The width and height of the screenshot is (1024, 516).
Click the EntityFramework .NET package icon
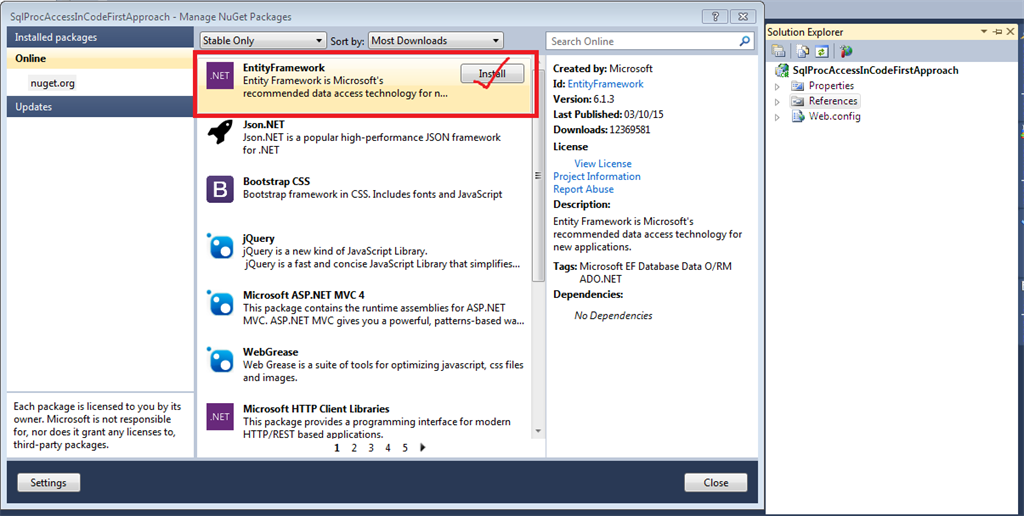tap(220, 75)
